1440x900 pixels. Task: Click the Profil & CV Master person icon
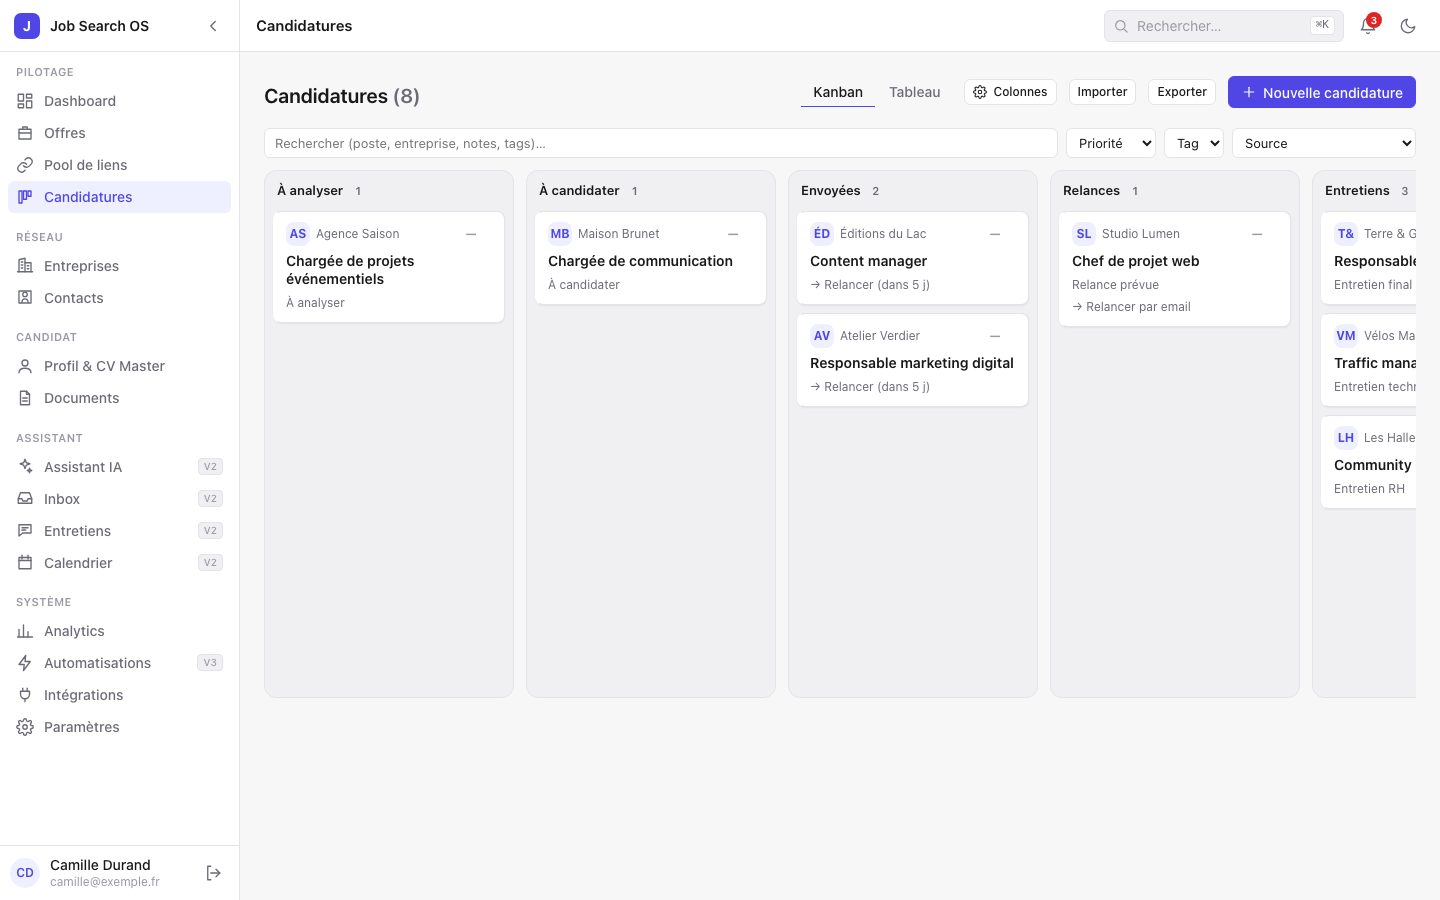pos(25,366)
